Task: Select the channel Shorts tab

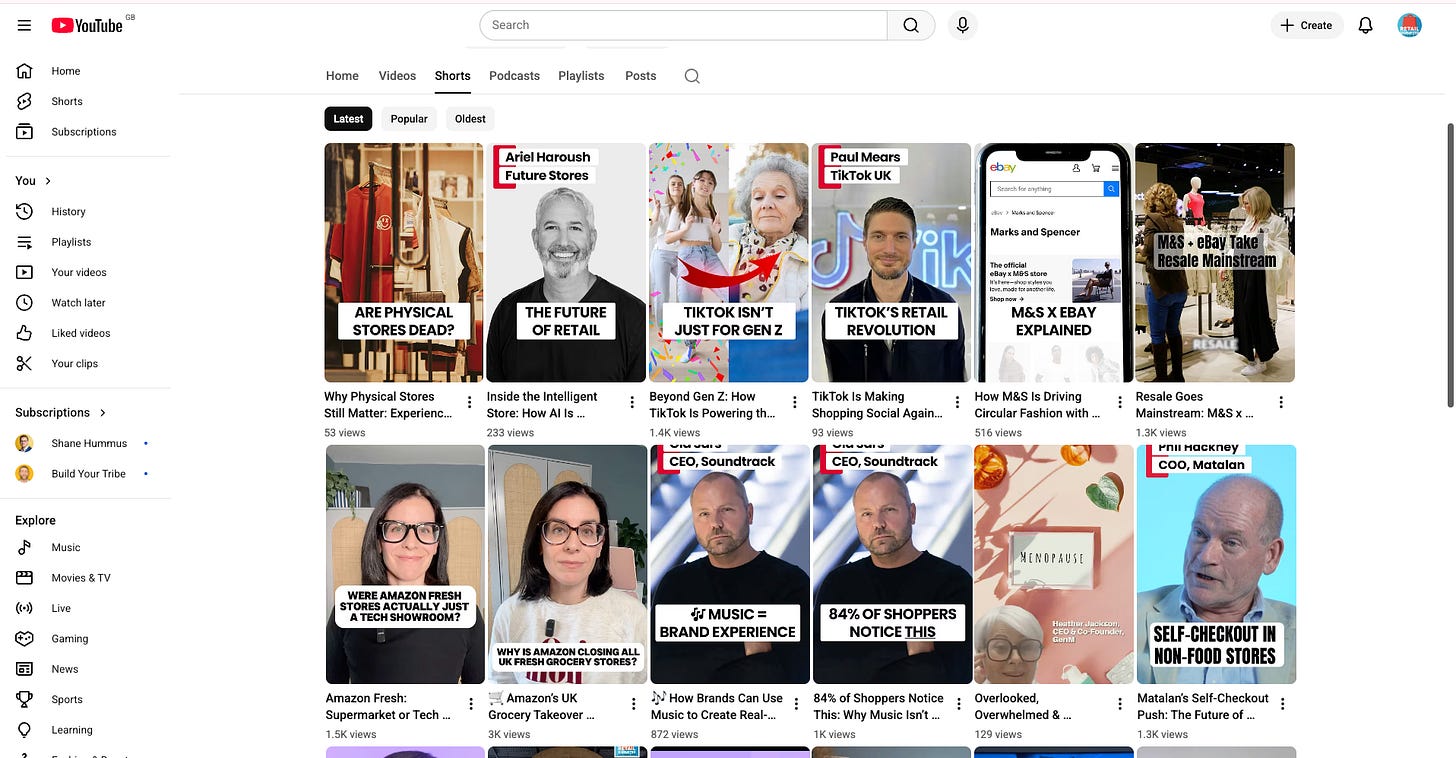Action: 452,76
